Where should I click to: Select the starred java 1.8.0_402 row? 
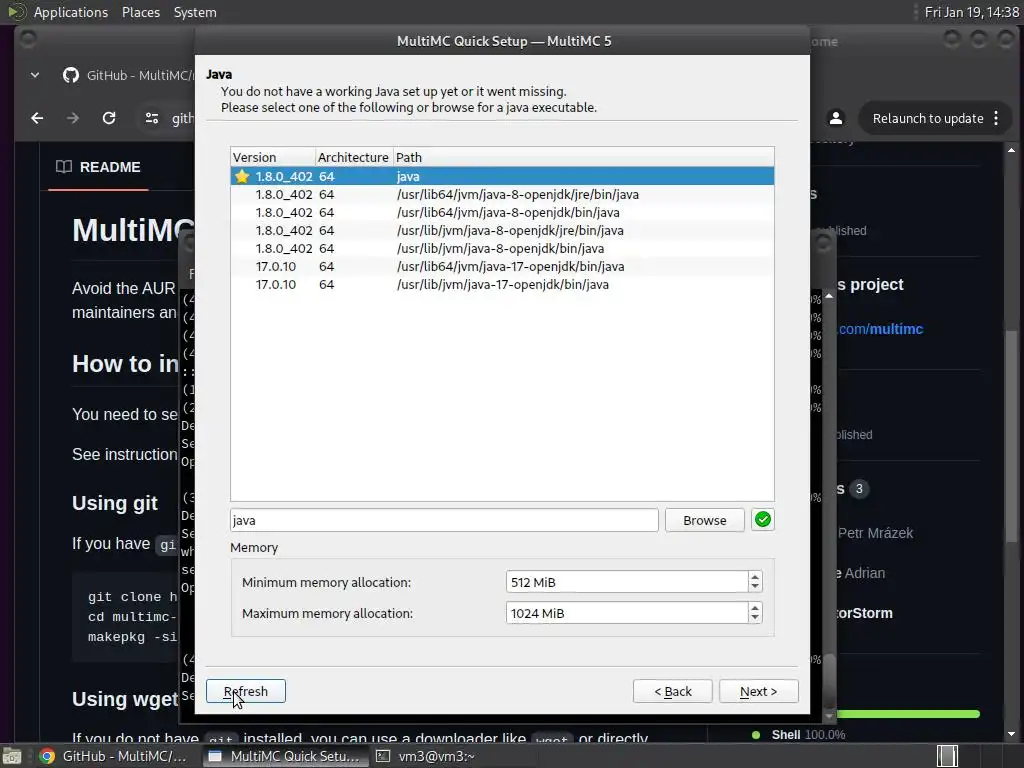click(x=502, y=176)
